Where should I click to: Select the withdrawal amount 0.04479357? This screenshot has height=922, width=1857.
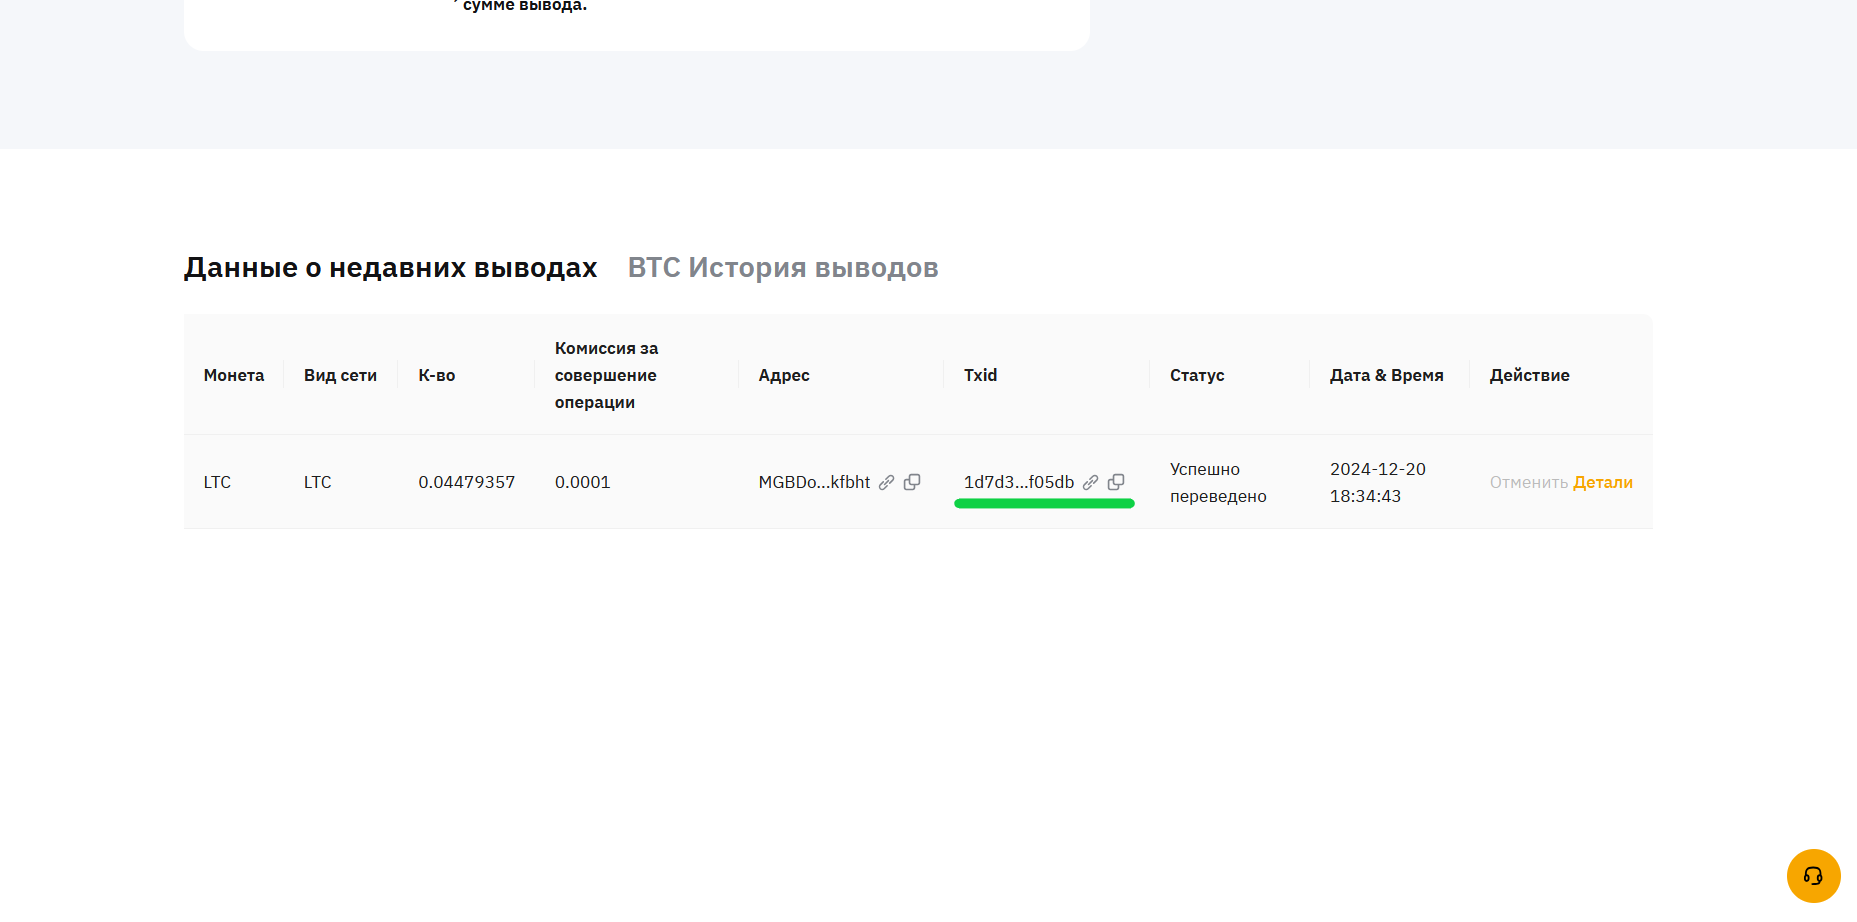point(466,482)
